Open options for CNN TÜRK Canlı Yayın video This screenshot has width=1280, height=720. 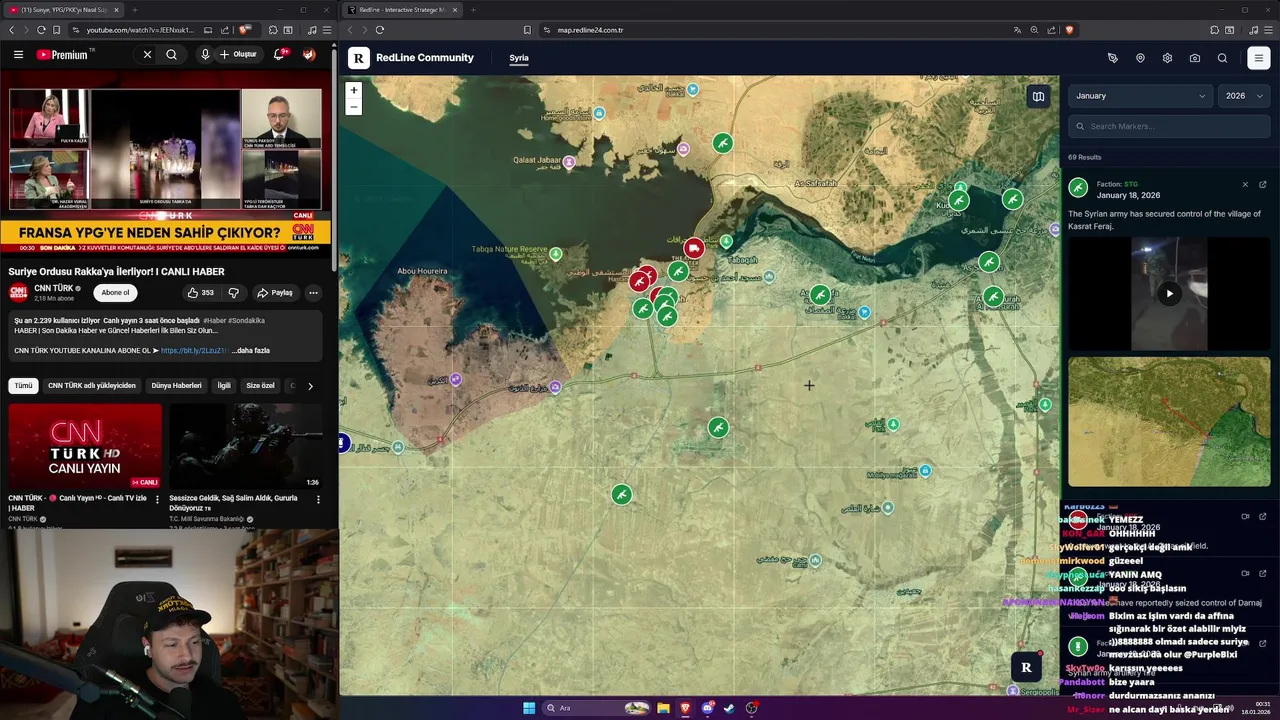[x=157, y=499]
